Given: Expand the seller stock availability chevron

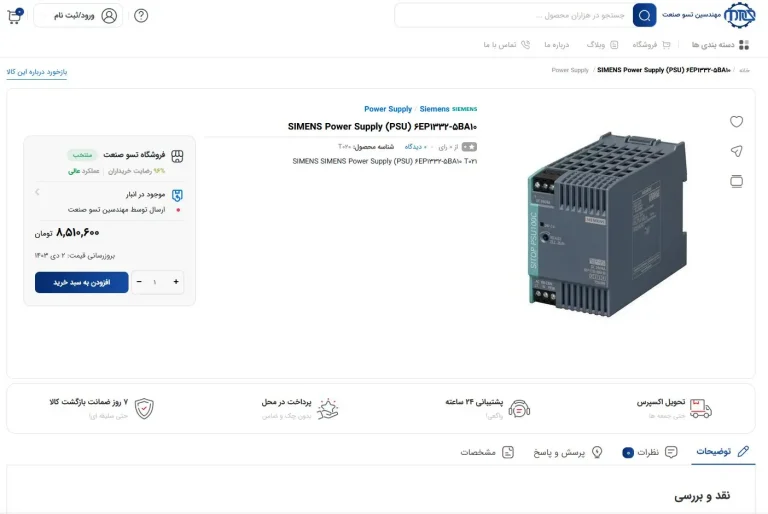Looking at the screenshot, I should [x=37, y=192].
